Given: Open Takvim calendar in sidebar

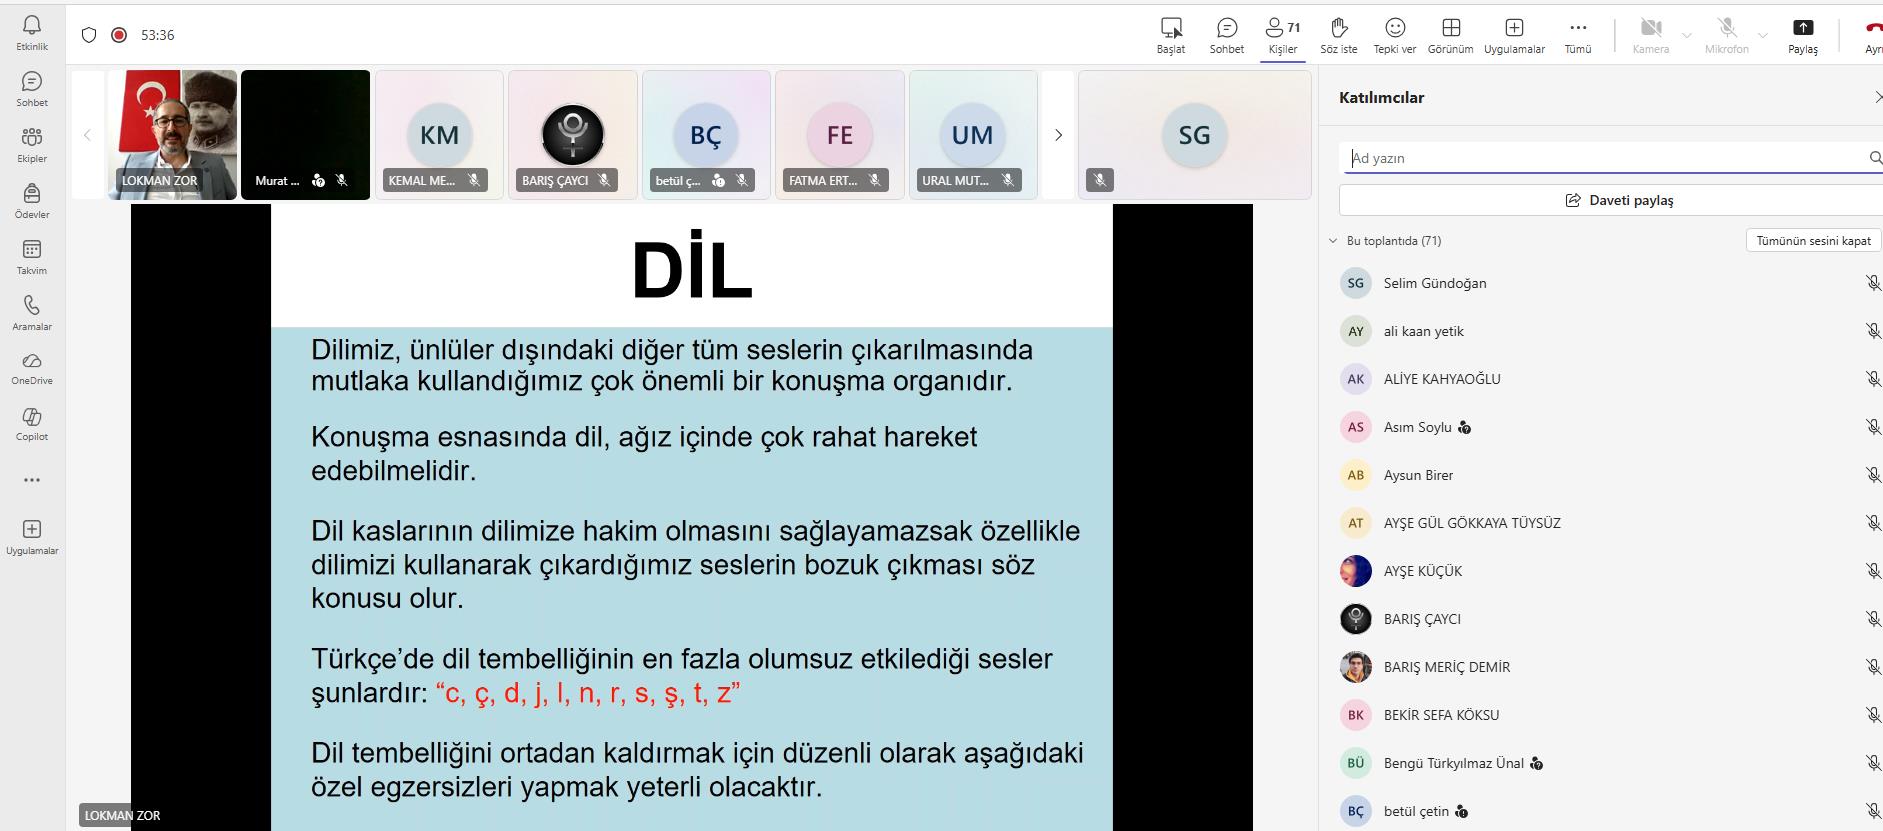Looking at the screenshot, I should [32, 257].
